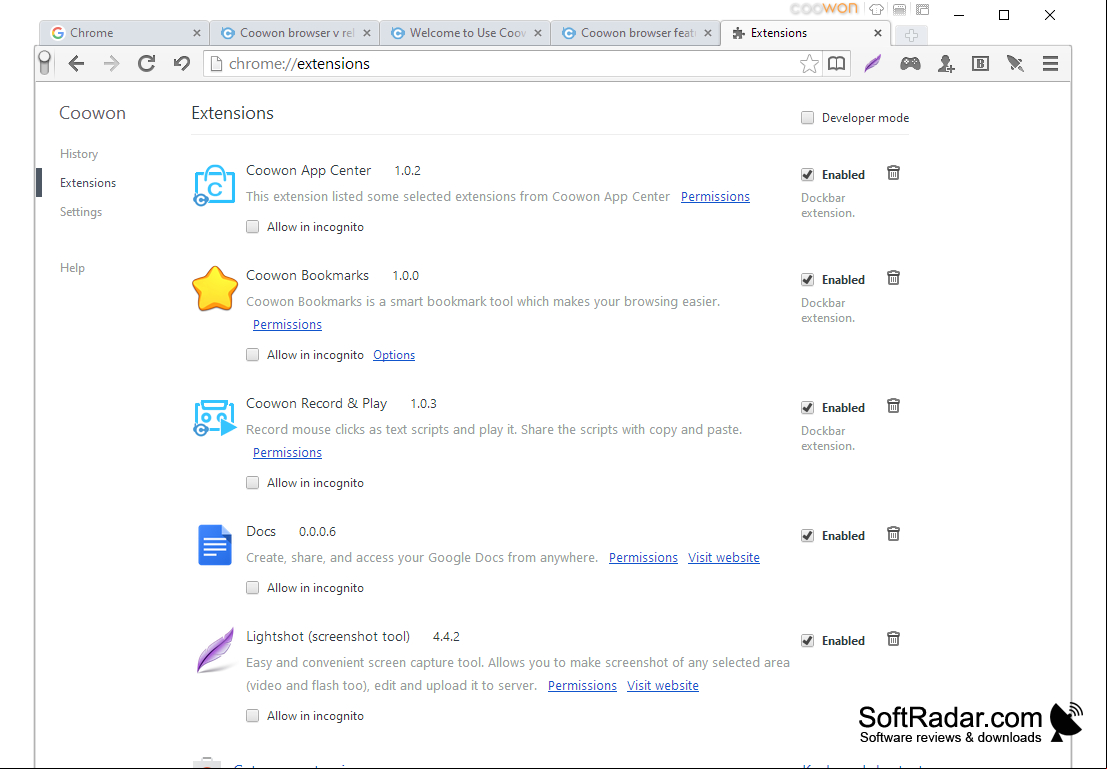View Coowon App Center Permissions link
This screenshot has width=1107, height=769.
[x=715, y=196]
